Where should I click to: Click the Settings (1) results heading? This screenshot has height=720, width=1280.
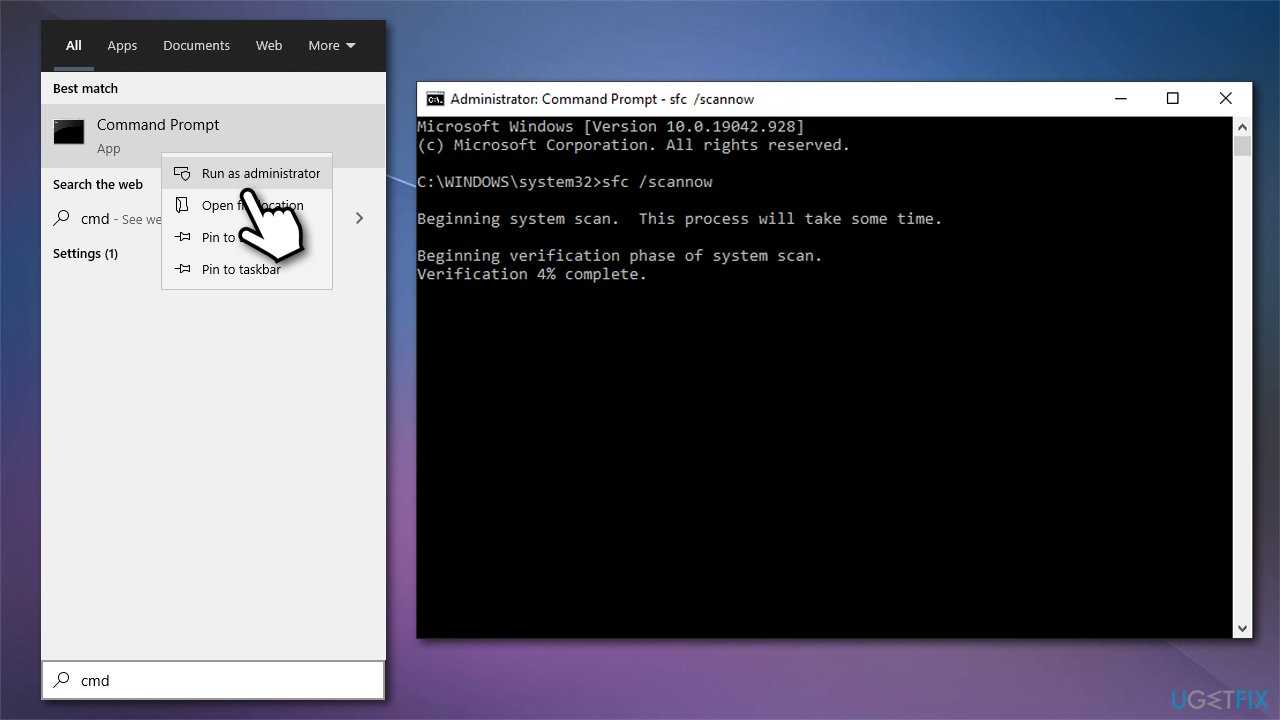coord(85,253)
